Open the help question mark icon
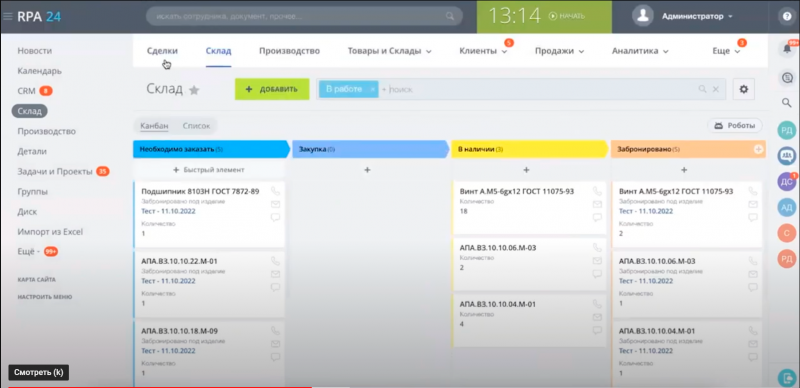800x388 pixels. (787, 16)
